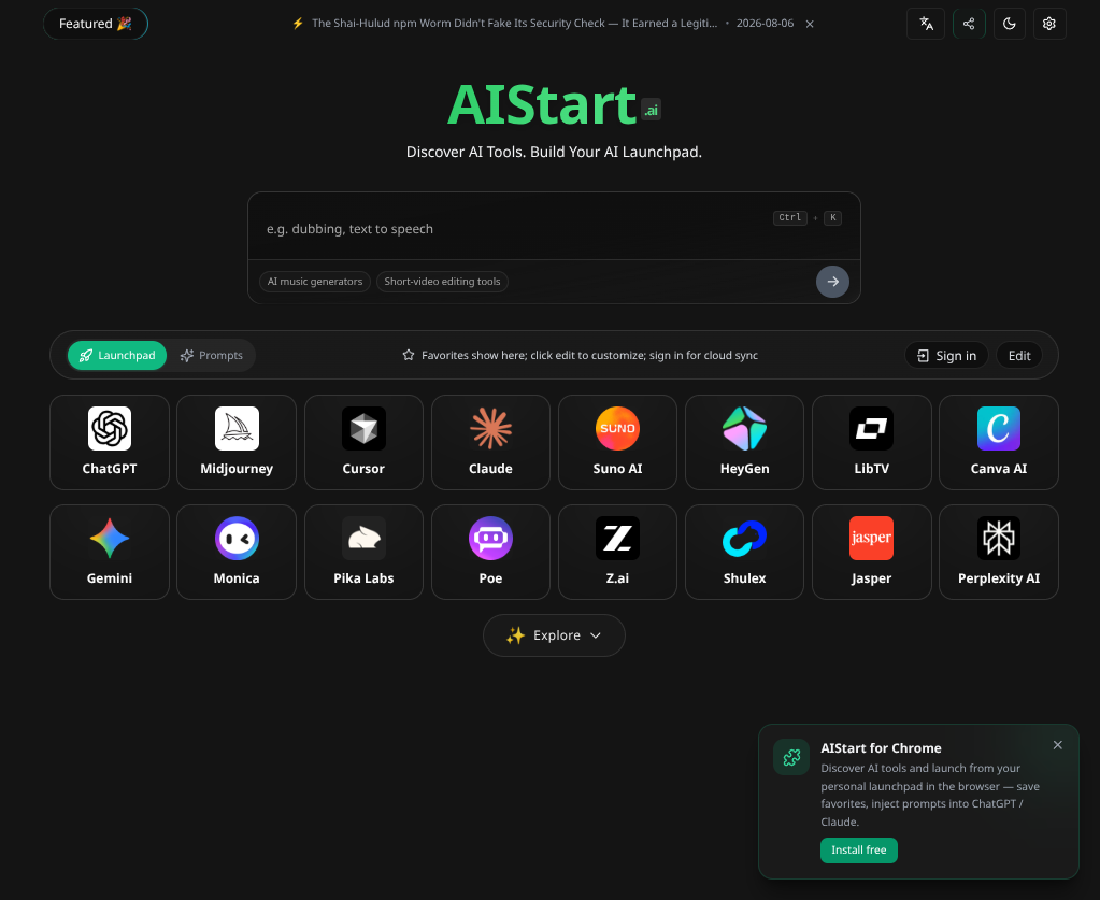Open the LibTV tile

871,442
